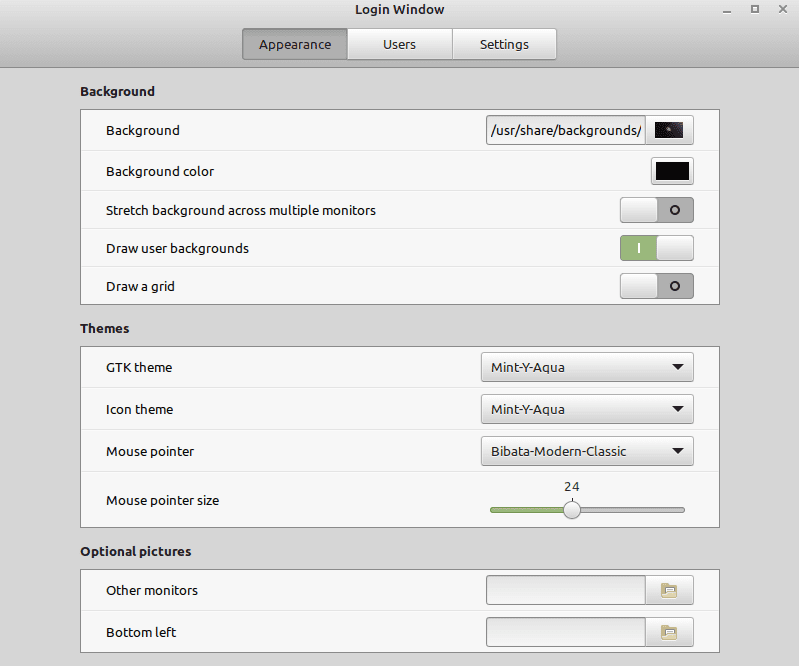This screenshot has height=666, width=799.
Task: Maximize the Login Window
Action: click(x=755, y=9)
